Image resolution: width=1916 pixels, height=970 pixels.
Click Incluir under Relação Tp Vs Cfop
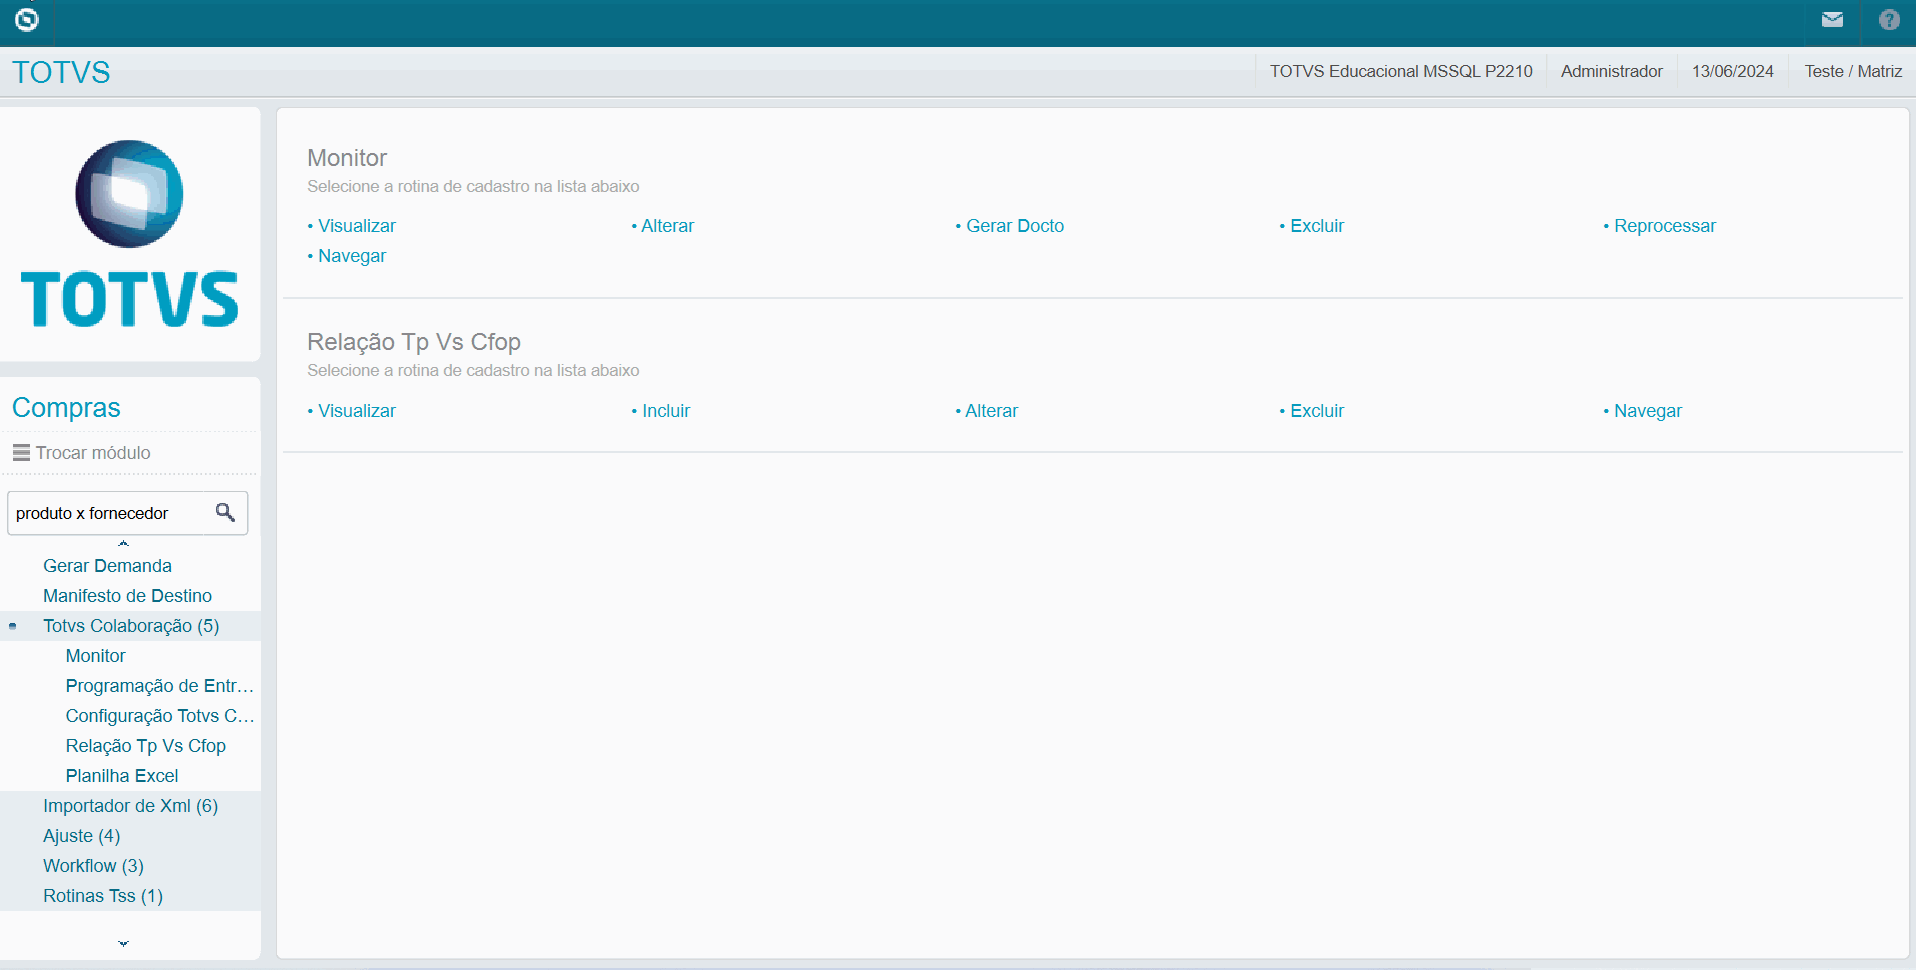(666, 411)
